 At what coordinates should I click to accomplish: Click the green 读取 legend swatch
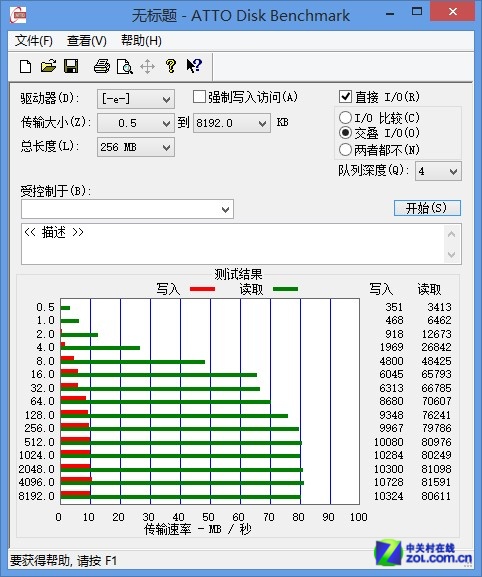(x=286, y=289)
